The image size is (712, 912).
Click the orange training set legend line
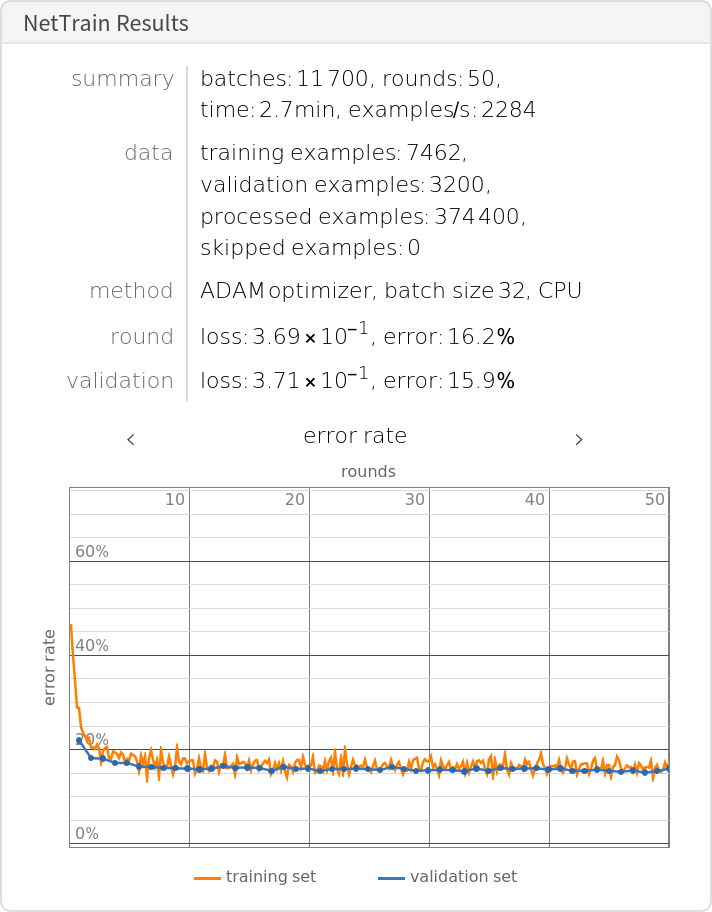pyautogui.click(x=207, y=878)
